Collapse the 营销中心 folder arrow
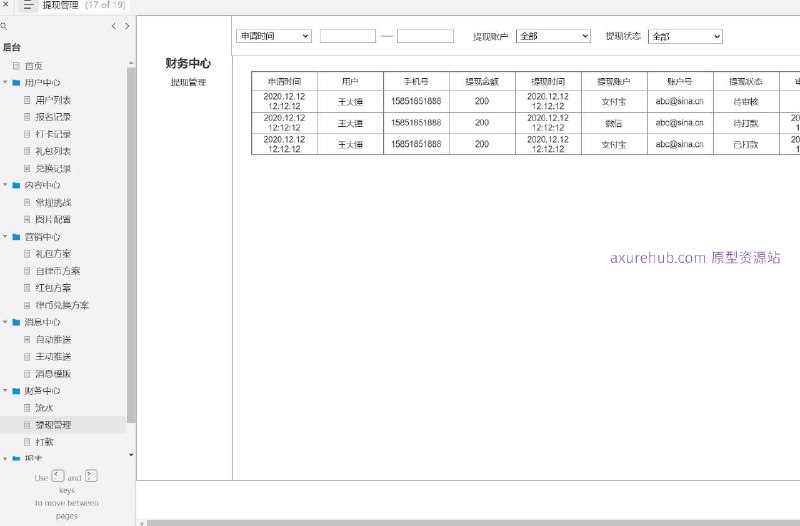 5,236
